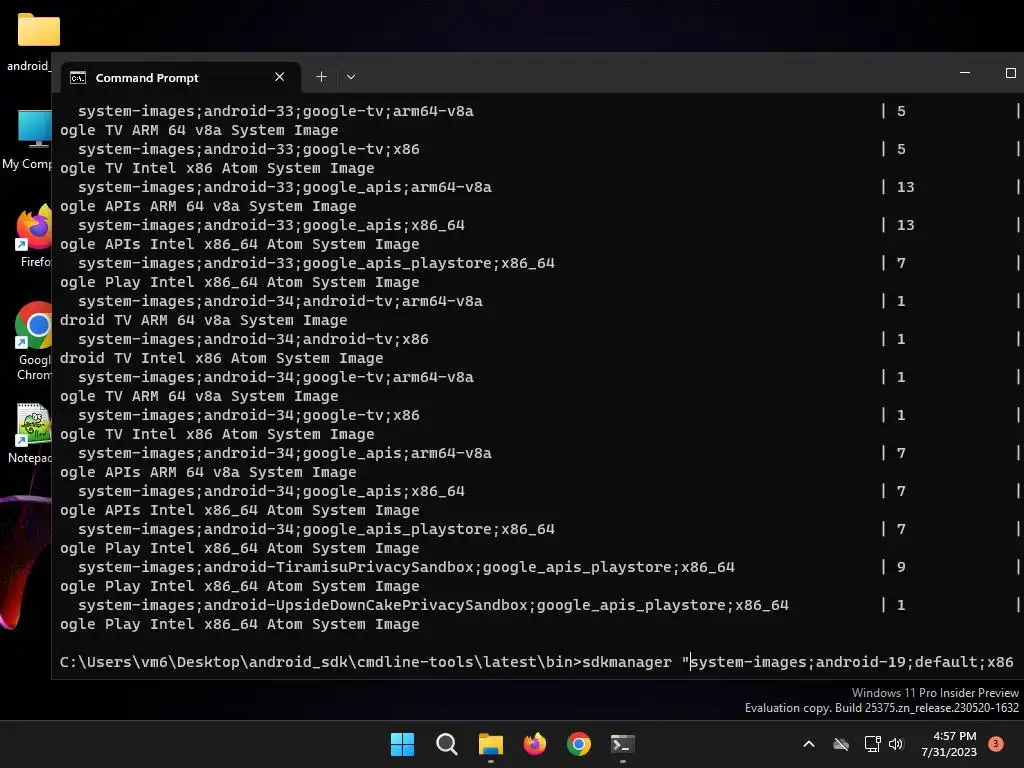Viewport: 1024px width, 768px height.
Task: Click the android-34;android-tv;arm64-v8a line
Action: tap(280, 301)
